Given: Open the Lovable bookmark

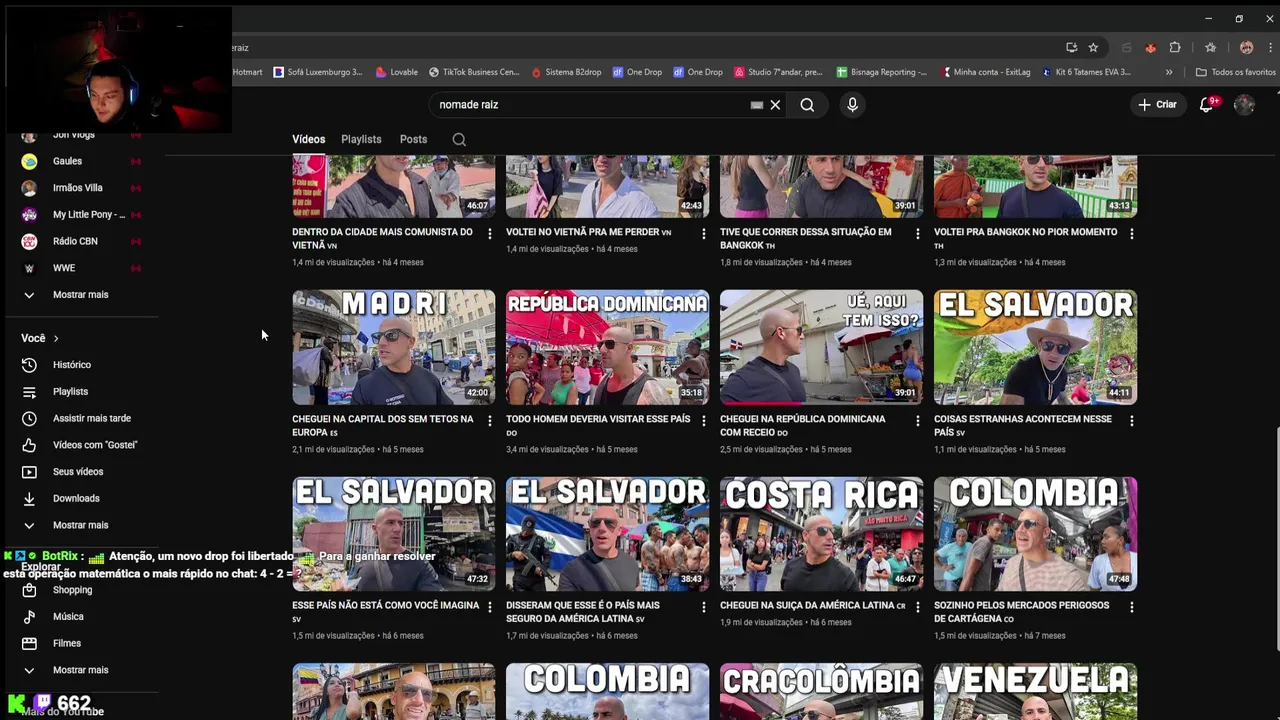Looking at the screenshot, I should [396, 72].
